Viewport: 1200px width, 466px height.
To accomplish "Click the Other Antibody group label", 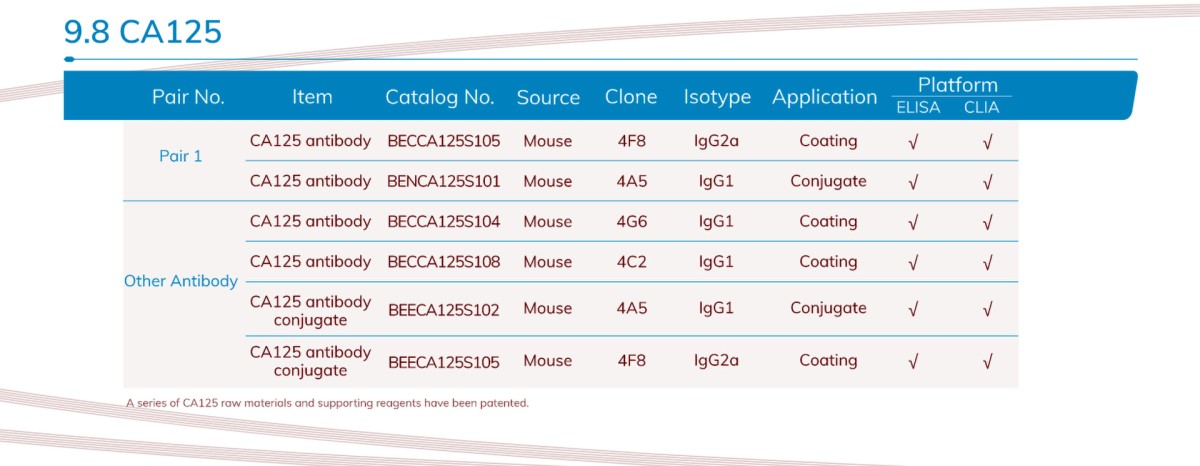I will pyautogui.click(x=181, y=281).
